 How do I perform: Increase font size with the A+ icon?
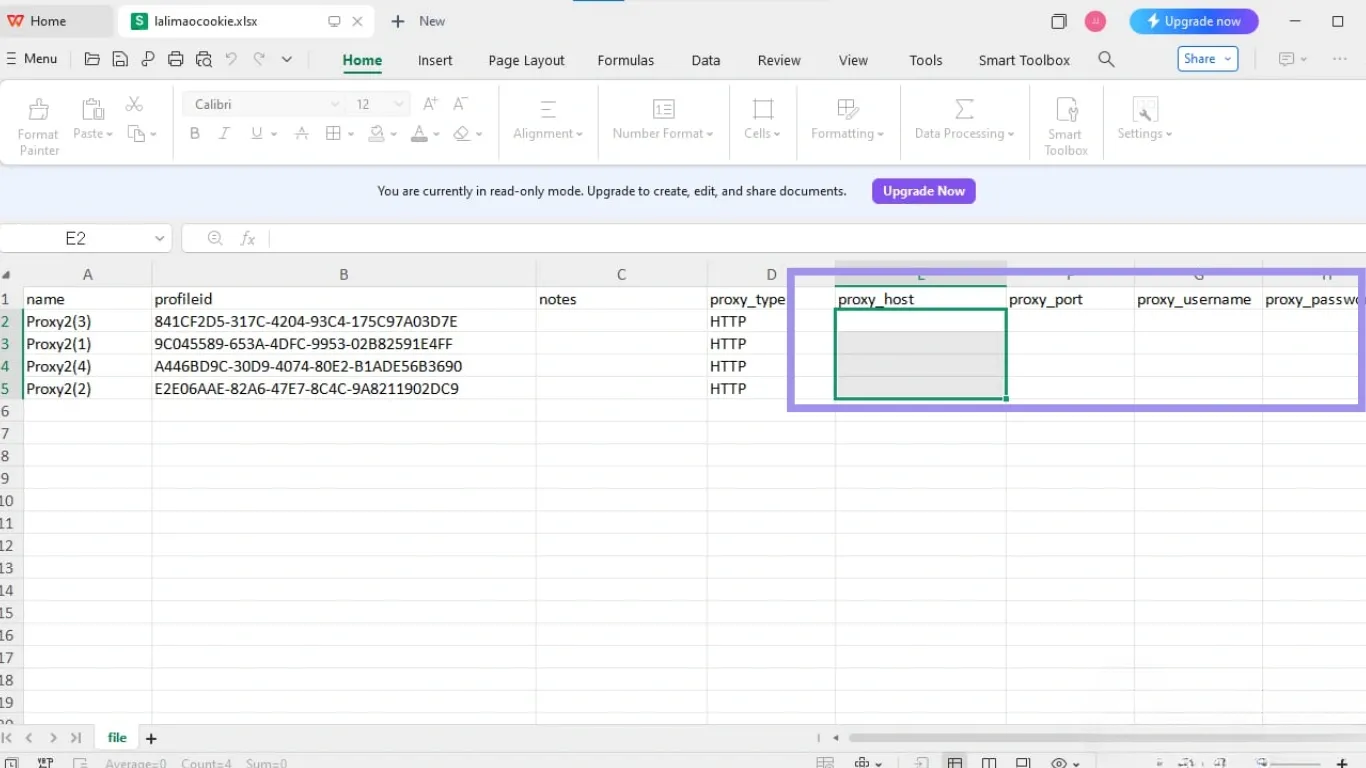[x=429, y=103]
